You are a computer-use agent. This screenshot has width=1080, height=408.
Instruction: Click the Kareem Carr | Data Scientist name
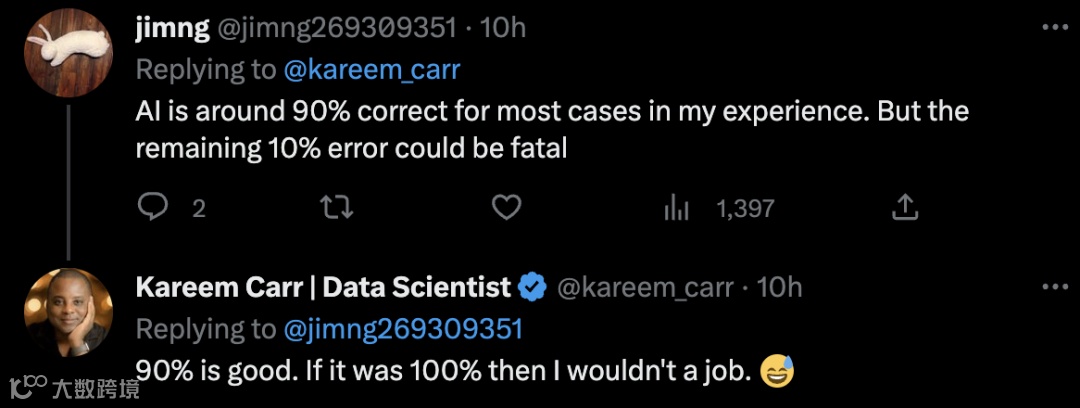(323, 288)
